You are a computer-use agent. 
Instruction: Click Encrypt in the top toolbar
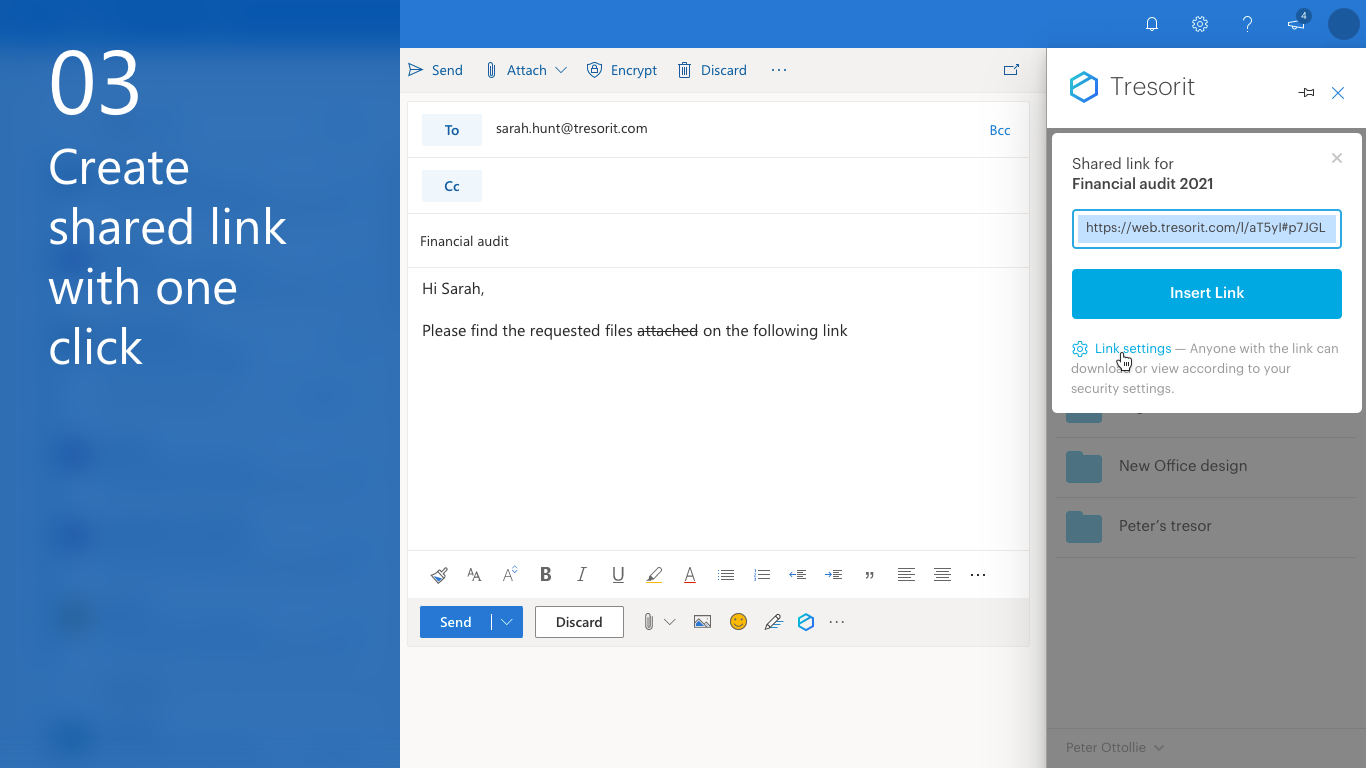(622, 70)
